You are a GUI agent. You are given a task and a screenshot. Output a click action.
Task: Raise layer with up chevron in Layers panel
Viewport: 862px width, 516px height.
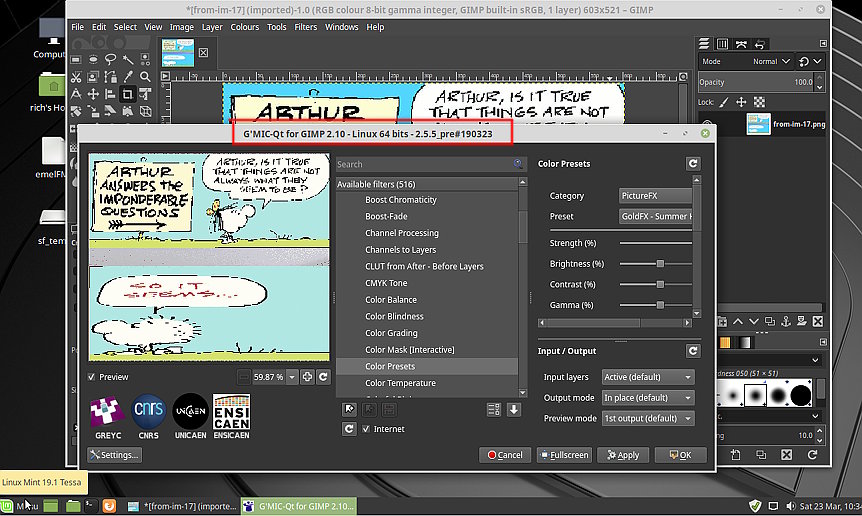pos(738,321)
